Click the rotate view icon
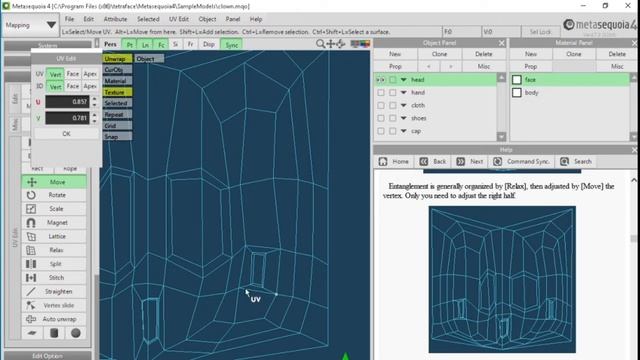The height and width of the screenshot is (360, 640). (340, 44)
